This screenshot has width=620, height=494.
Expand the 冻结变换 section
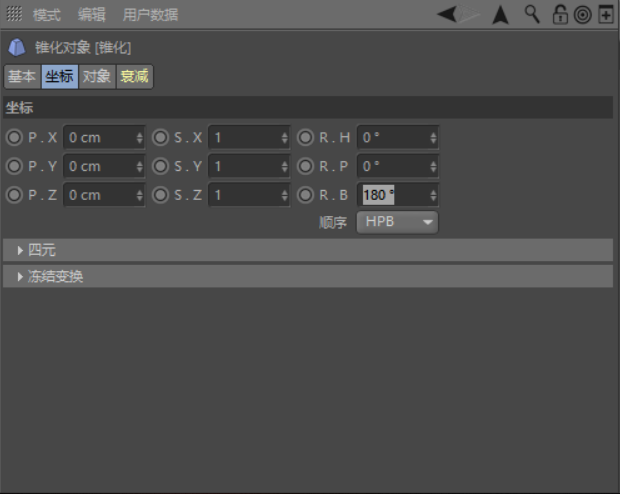tap(20, 277)
